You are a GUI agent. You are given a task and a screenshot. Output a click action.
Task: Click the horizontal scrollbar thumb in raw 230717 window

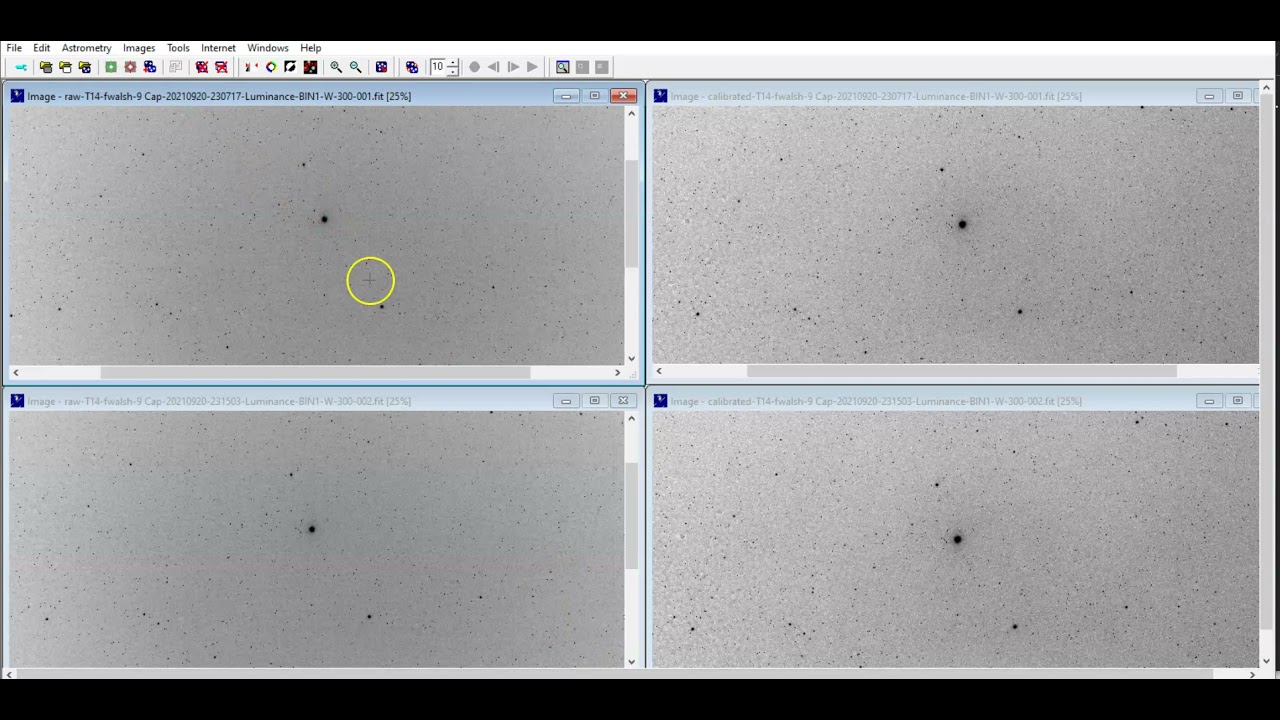315,372
